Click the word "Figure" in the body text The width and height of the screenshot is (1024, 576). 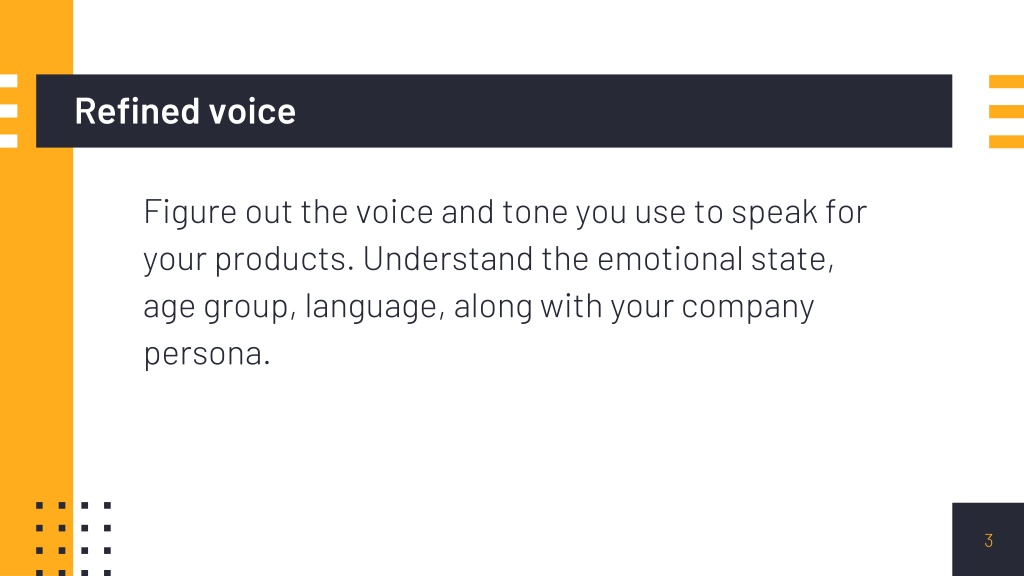click(x=190, y=213)
